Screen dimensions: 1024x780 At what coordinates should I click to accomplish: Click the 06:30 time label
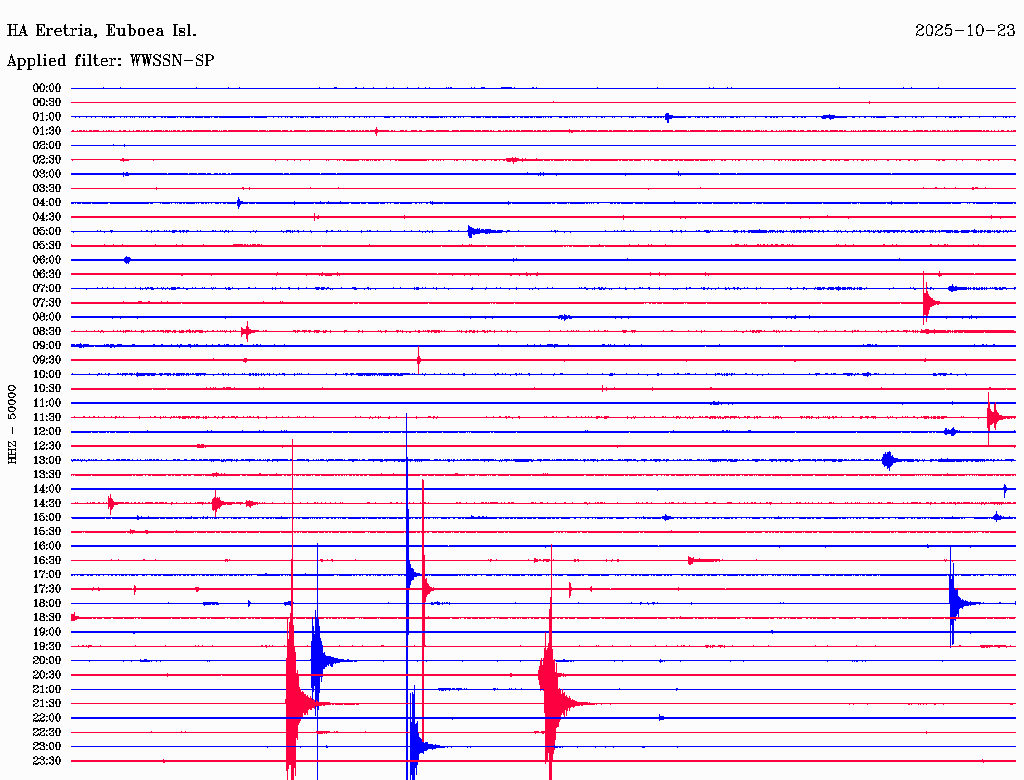tap(47, 274)
